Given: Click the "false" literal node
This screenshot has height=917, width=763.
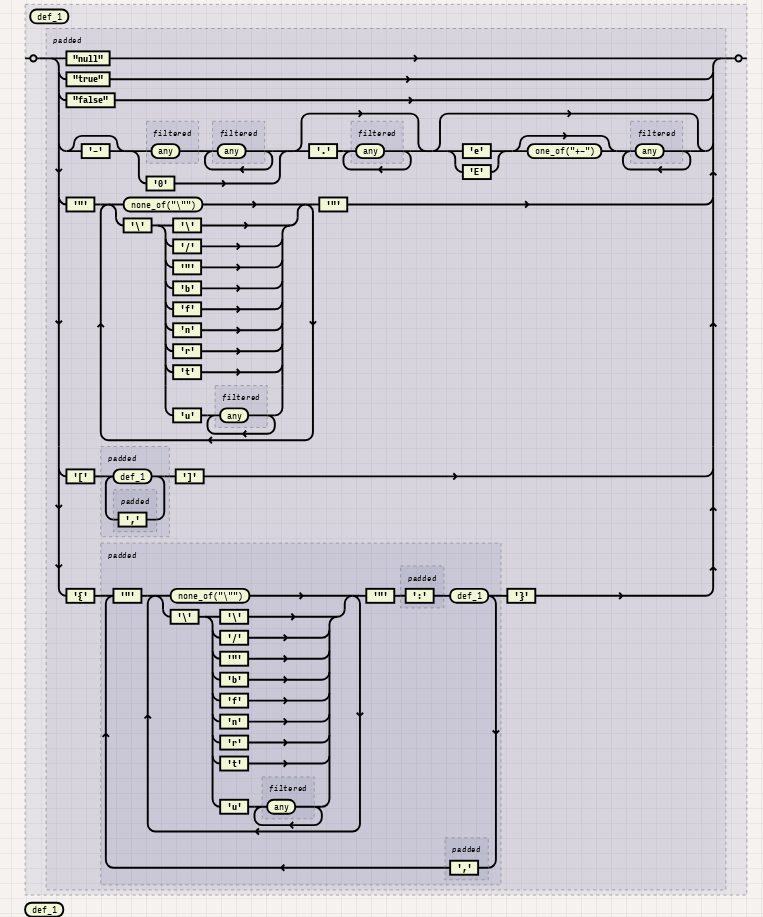Looking at the screenshot, I should click(90, 100).
